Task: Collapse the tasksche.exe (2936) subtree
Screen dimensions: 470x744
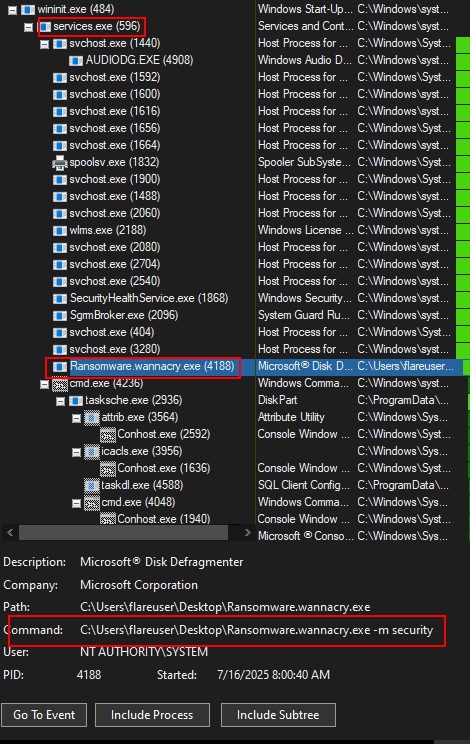Action: pos(60,401)
